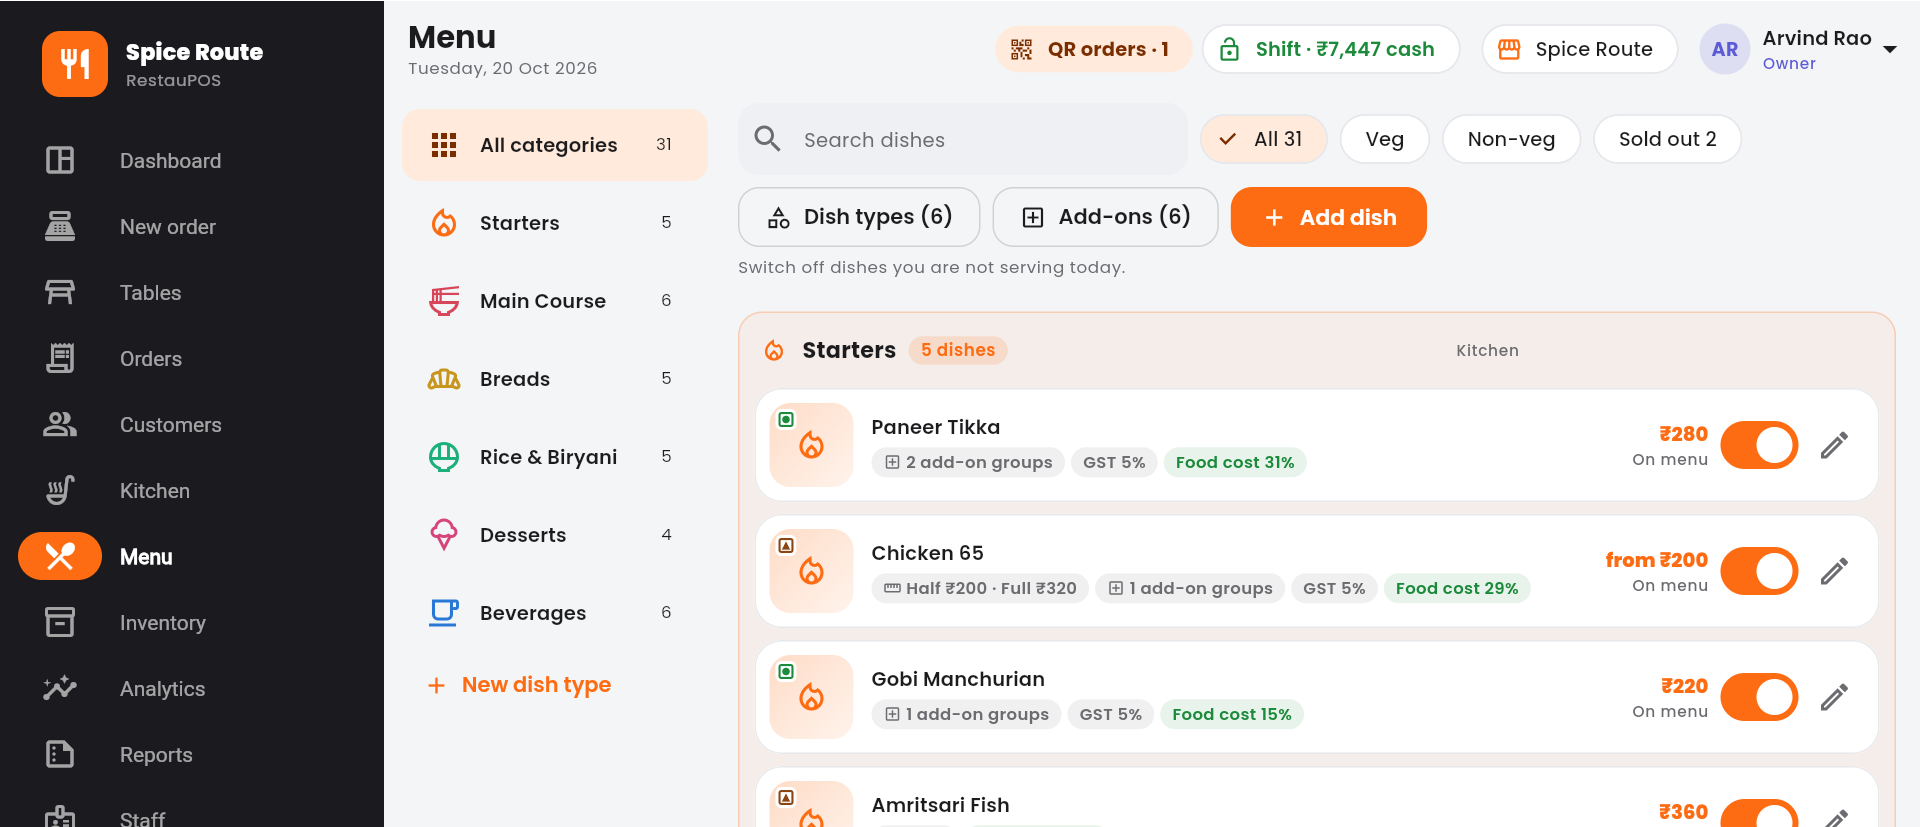1920x827 pixels.
Task: Select the Desserts category
Action: click(x=555, y=535)
